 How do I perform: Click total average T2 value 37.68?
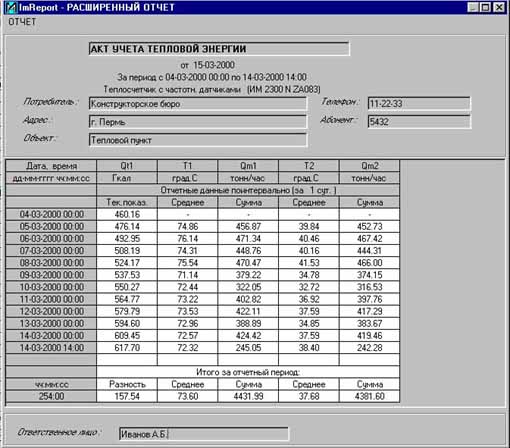(309, 396)
